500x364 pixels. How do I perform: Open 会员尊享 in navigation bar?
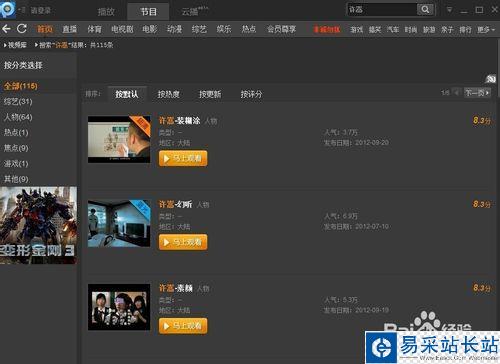(x=282, y=29)
